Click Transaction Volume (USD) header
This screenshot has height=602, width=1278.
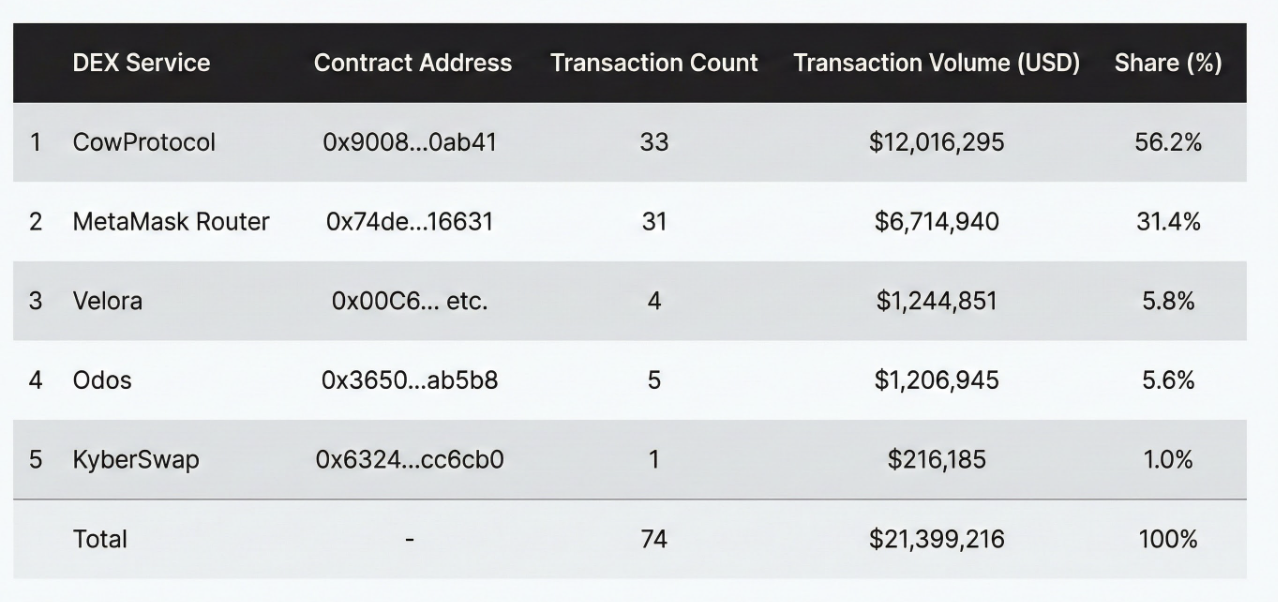[x=936, y=63]
